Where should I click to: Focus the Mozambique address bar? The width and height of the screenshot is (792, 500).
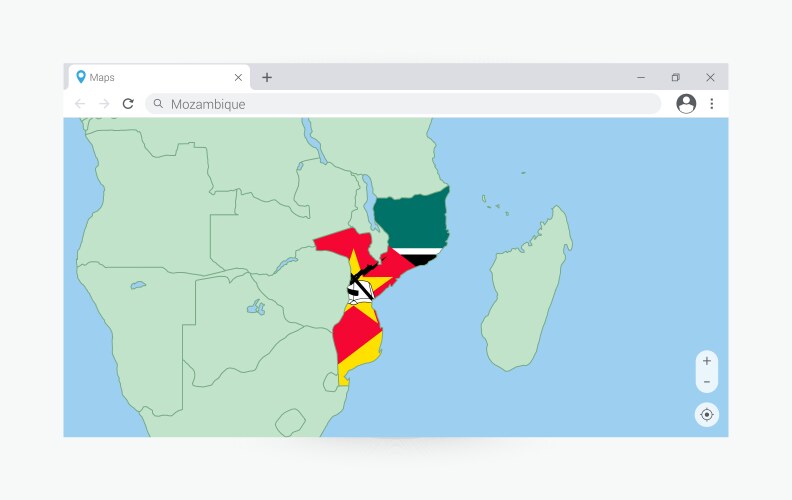[x=403, y=104]
